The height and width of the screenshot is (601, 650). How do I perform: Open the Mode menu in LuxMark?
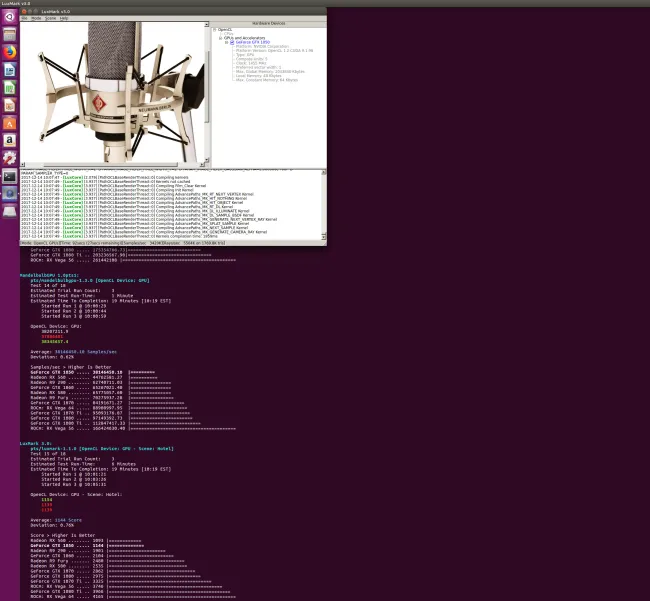[36, 18]
